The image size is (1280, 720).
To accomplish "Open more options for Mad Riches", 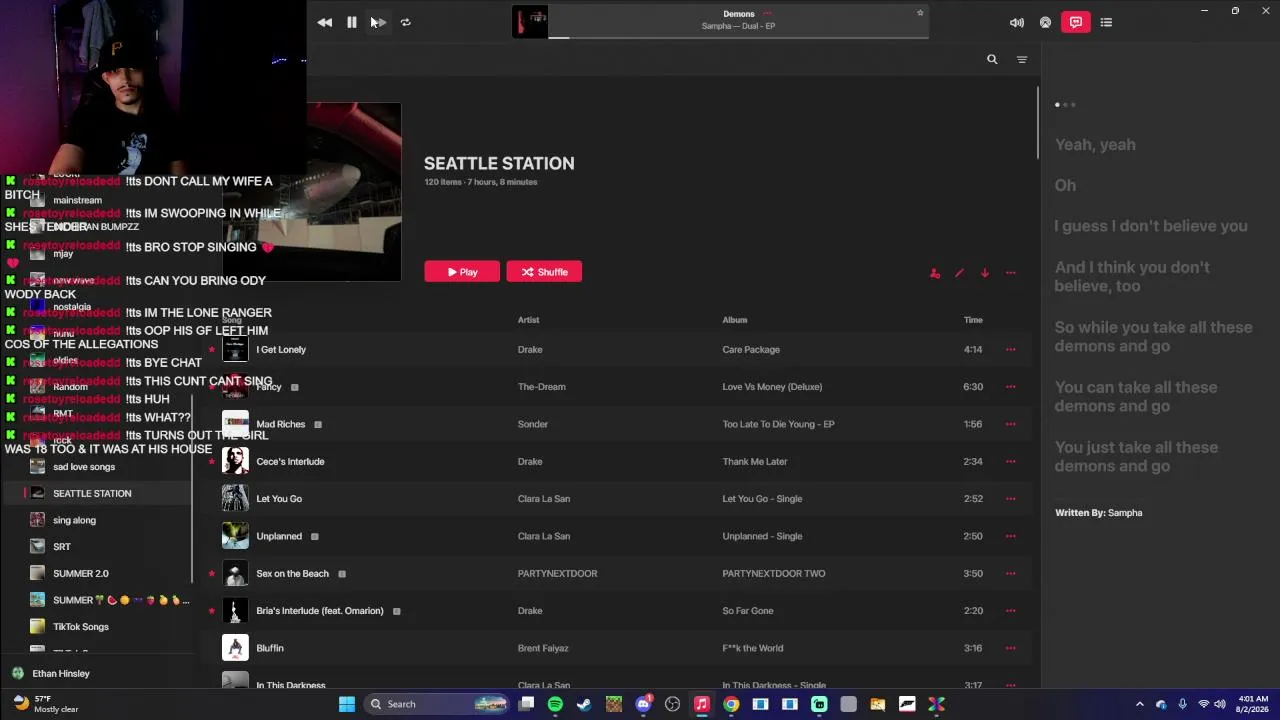I will pos(1011,424).
